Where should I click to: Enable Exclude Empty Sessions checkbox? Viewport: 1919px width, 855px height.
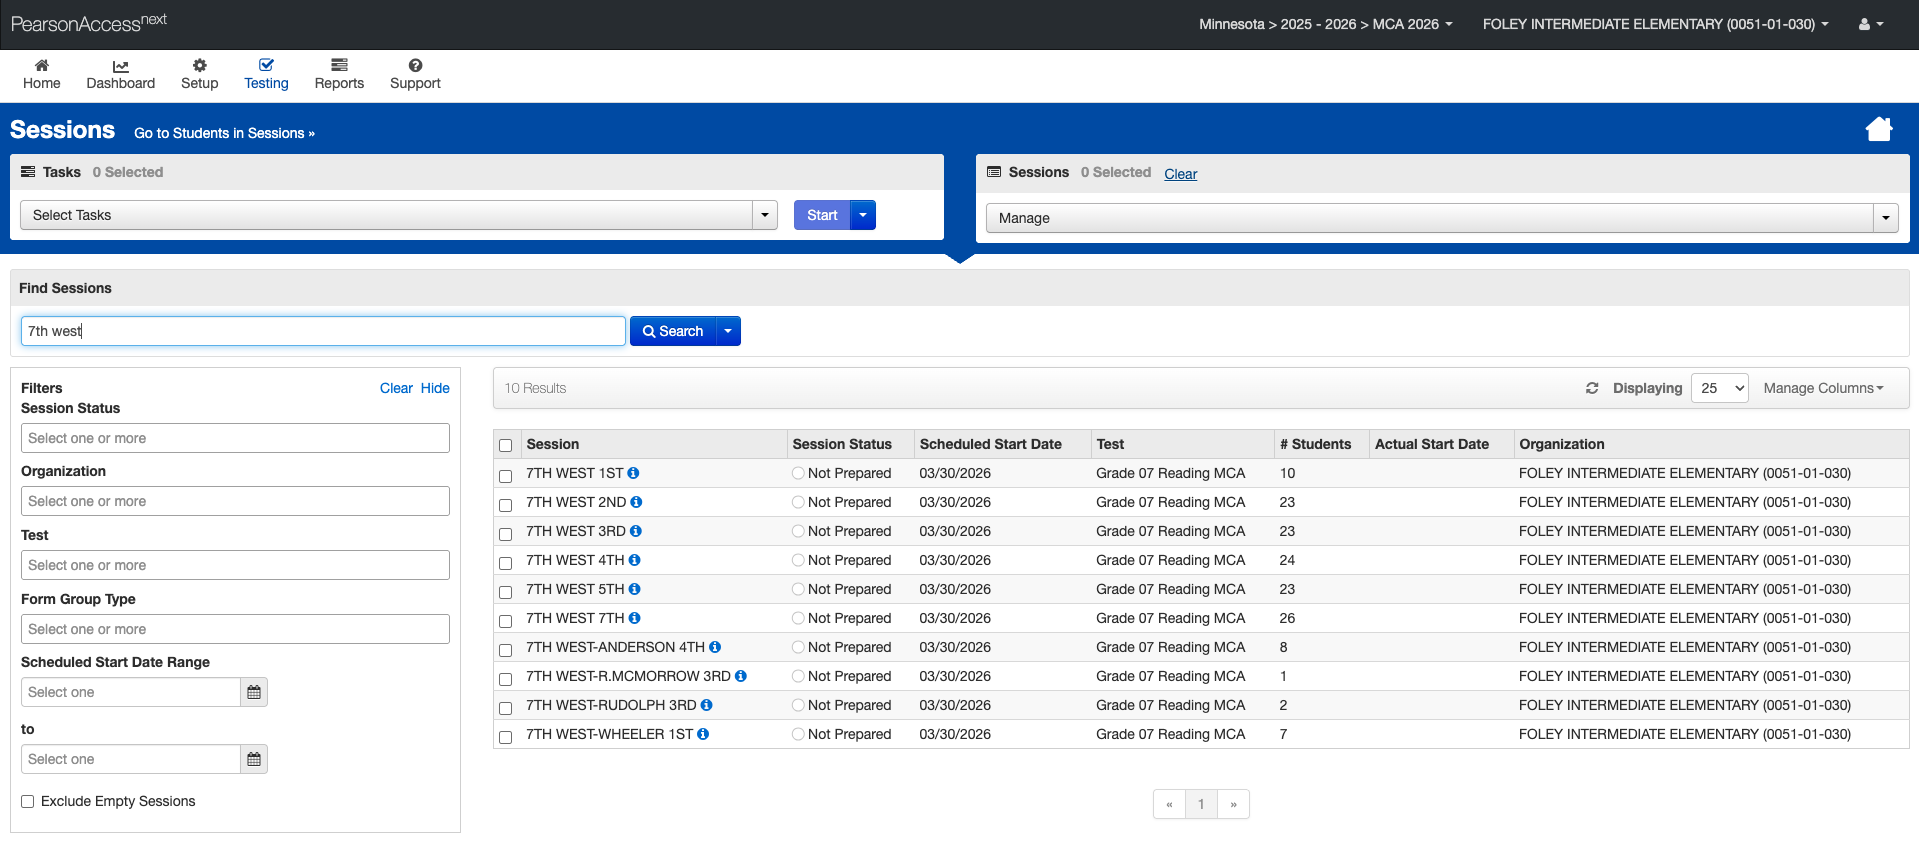(28, 801)
